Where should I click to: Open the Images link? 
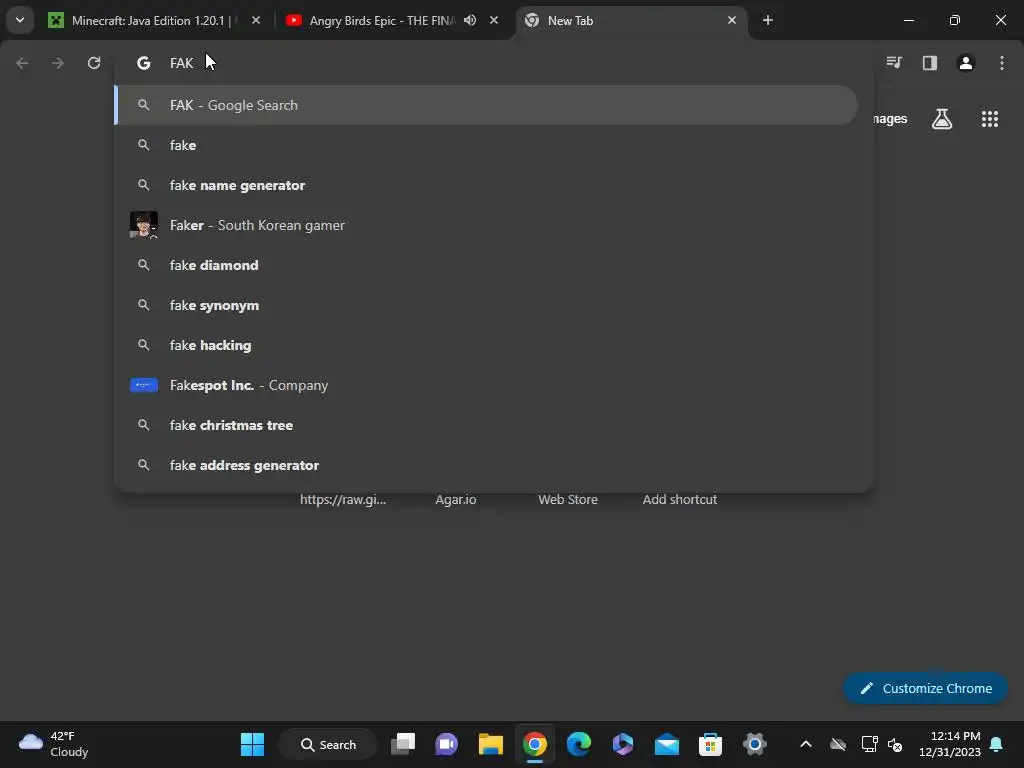pyautogui.click(x=889, y=119)
